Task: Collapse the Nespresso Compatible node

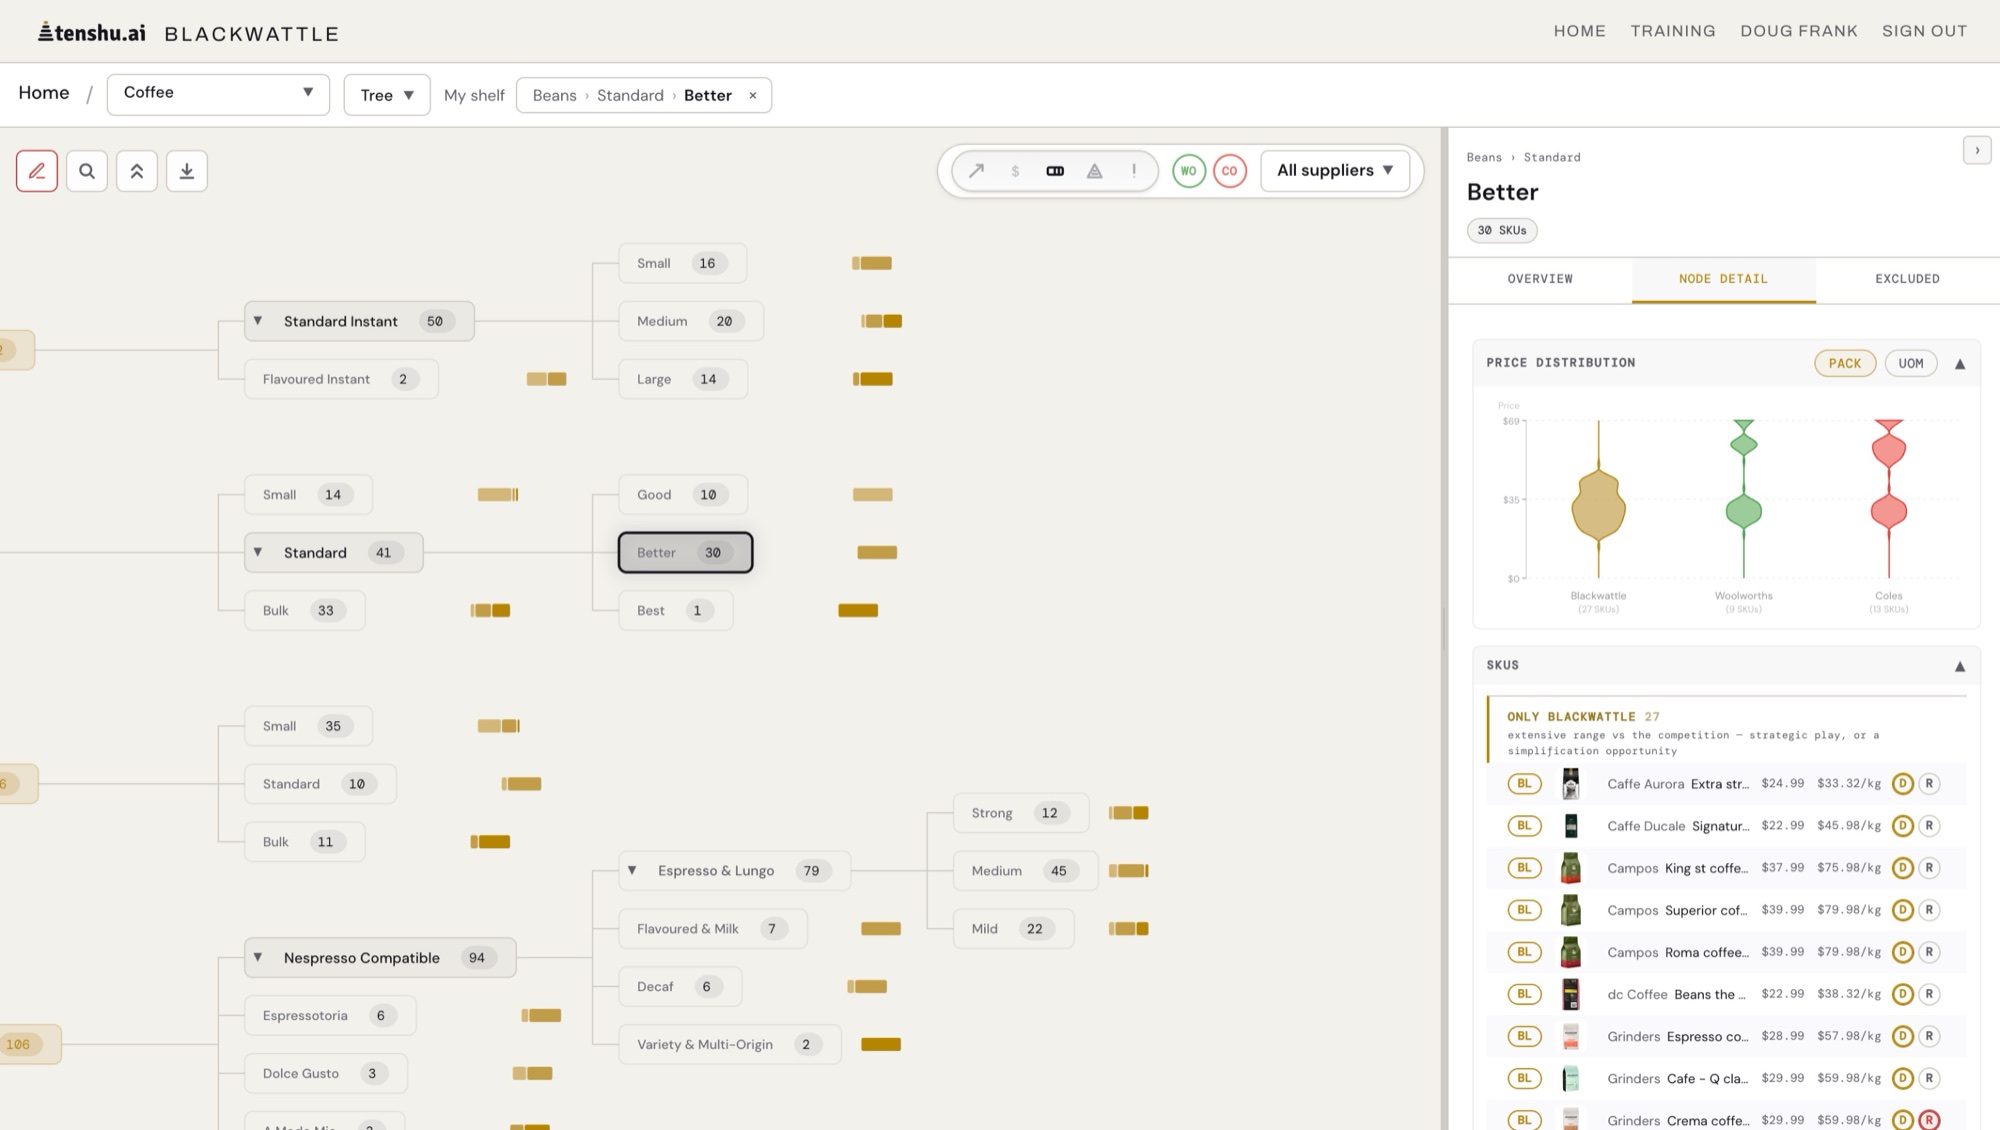Action: pos(258,958)
